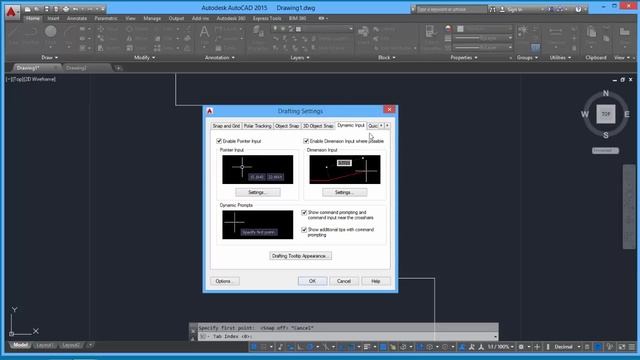Screen dimensions: 640x360
Task: Click the Measure icon in Utilities panel
Action: [x=556, y=31]
